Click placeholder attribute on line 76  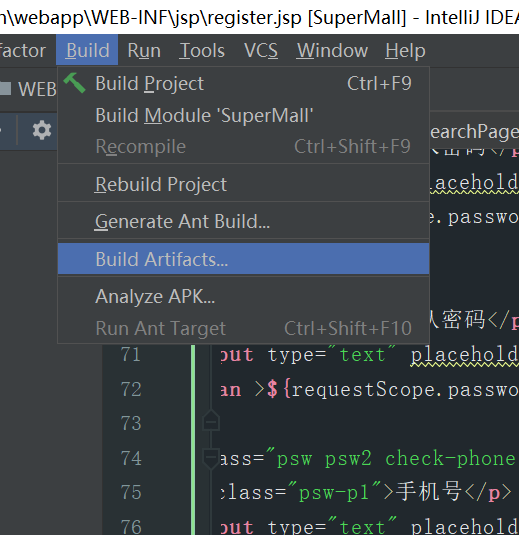tap(464, 527)
